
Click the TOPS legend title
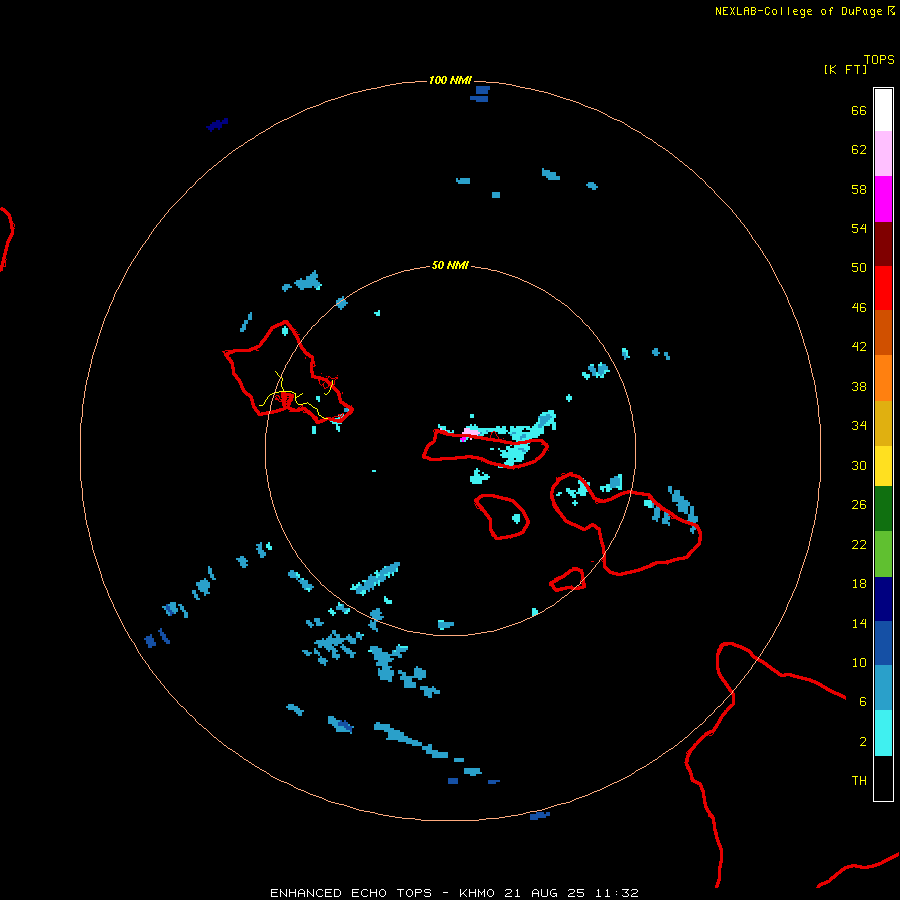(879, 59)
